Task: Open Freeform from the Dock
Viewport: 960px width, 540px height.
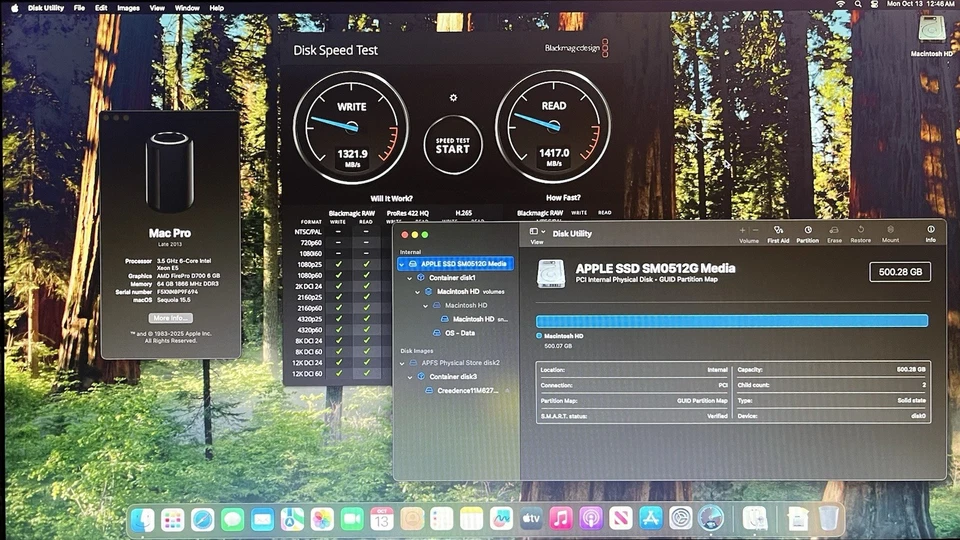Action: [501, 519]
